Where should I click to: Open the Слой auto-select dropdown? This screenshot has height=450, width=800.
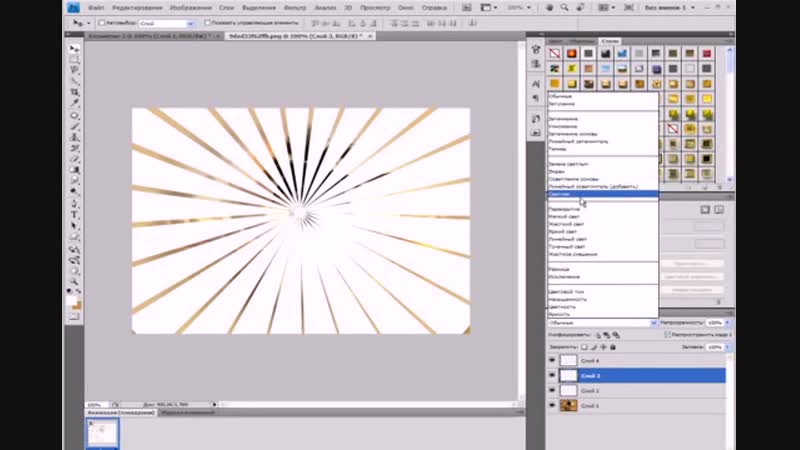pos(166,23)
